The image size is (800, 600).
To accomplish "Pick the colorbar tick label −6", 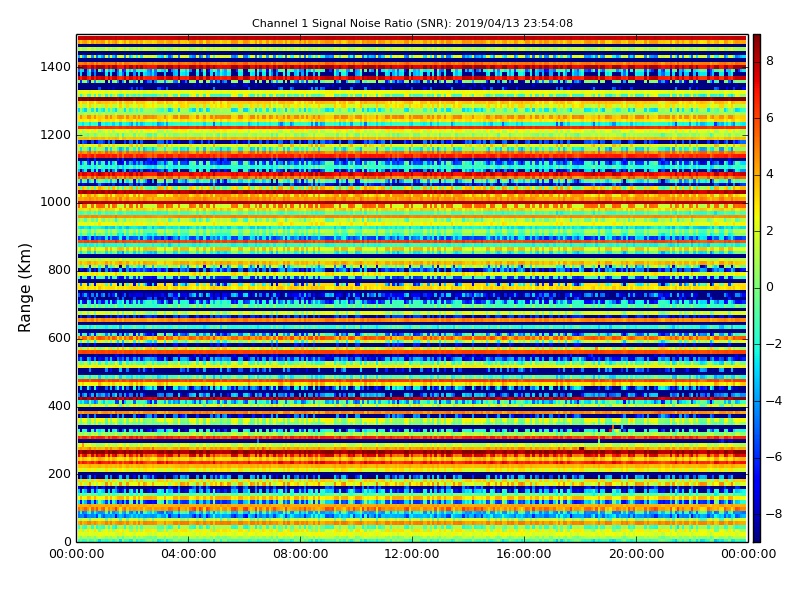I will click(773, 457).
